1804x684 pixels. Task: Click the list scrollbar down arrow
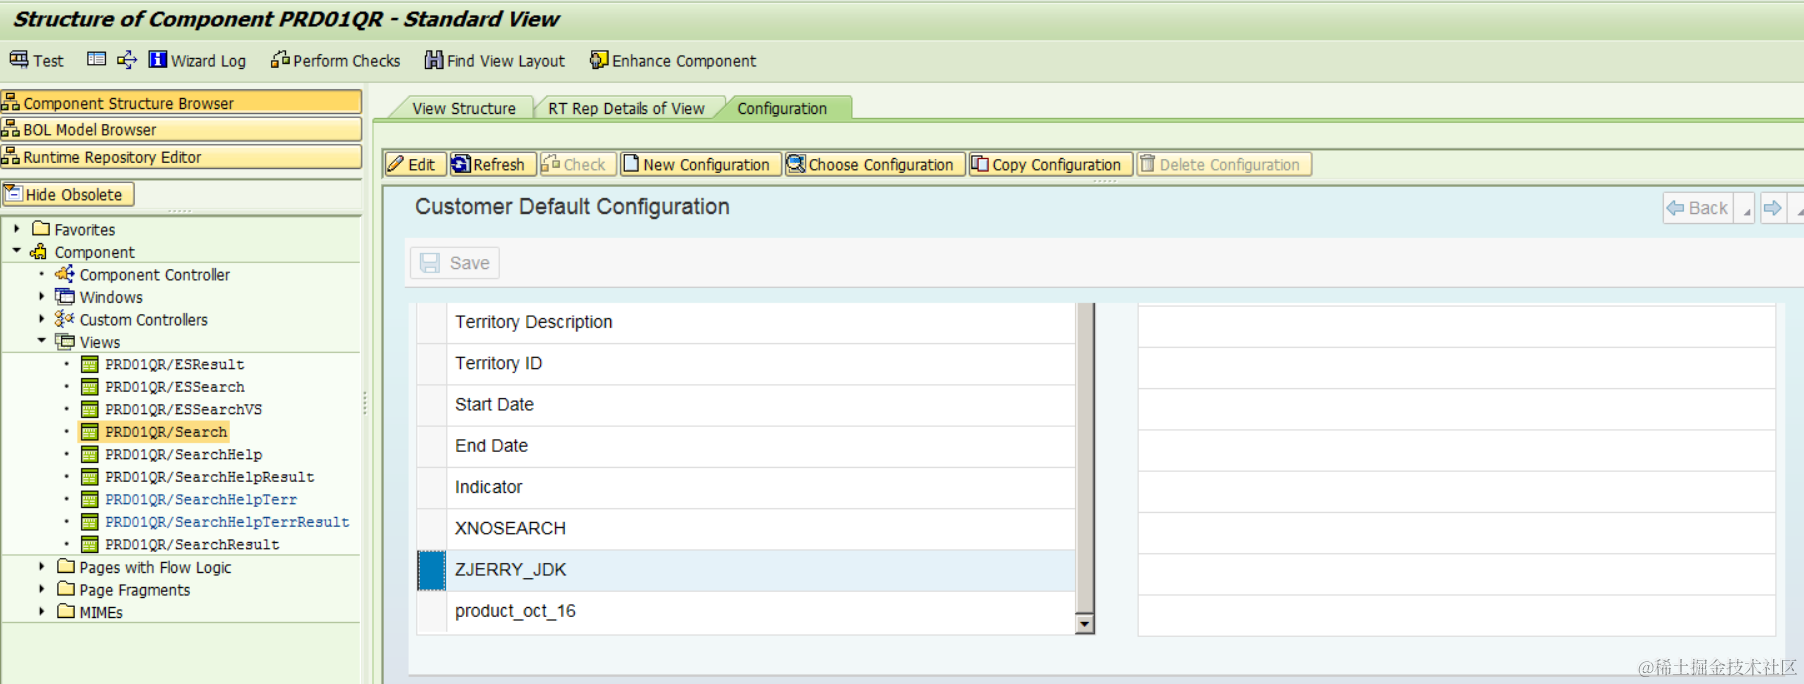[1084, 624]
